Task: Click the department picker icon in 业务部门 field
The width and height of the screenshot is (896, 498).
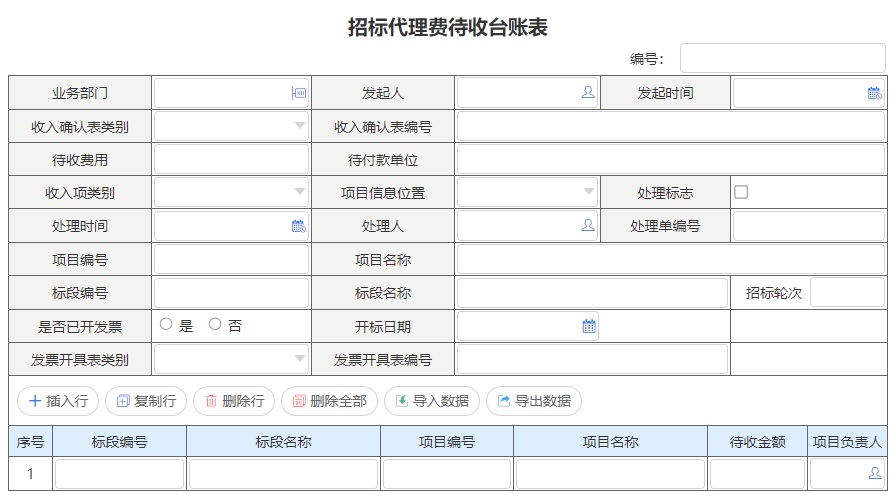Action: (x=298, y=93)
